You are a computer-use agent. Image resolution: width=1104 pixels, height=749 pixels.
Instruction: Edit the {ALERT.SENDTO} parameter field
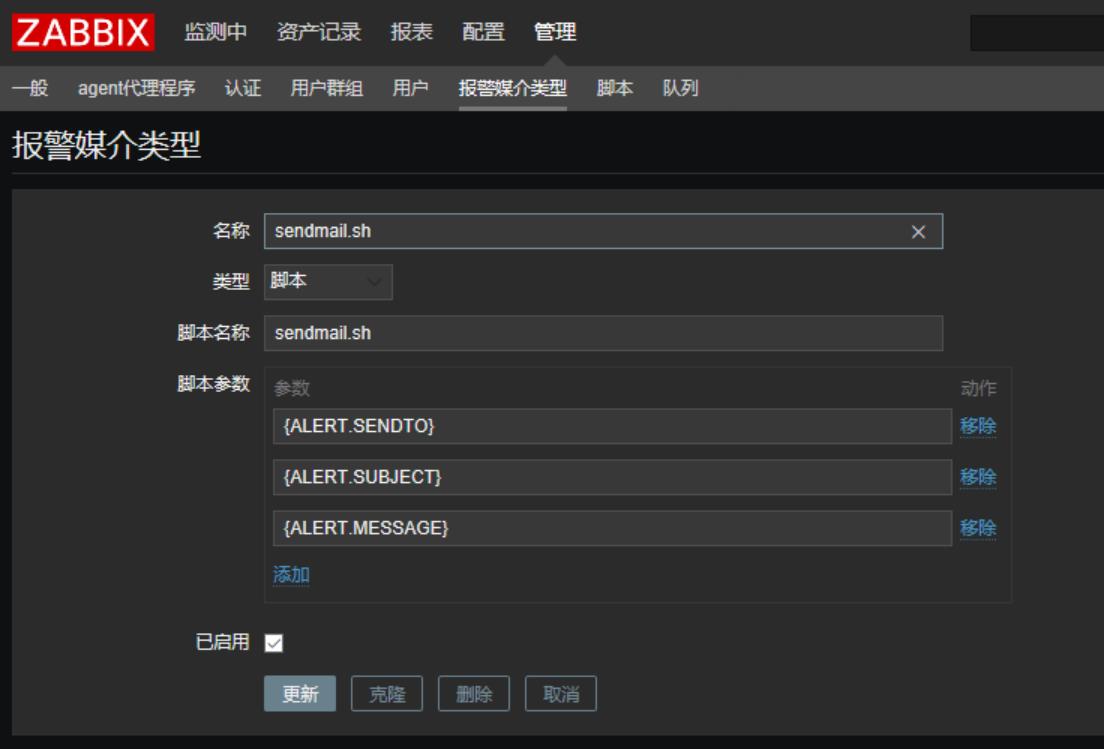pos(613,426)
